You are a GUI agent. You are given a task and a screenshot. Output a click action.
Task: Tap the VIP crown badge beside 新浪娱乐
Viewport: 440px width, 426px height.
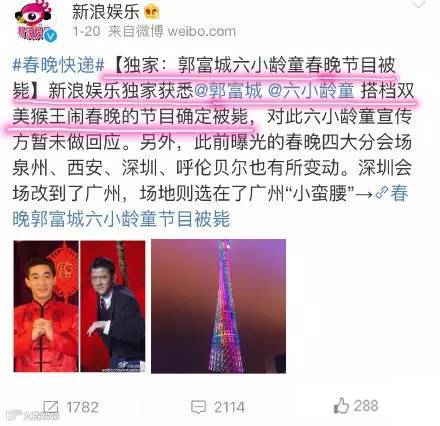152,13
